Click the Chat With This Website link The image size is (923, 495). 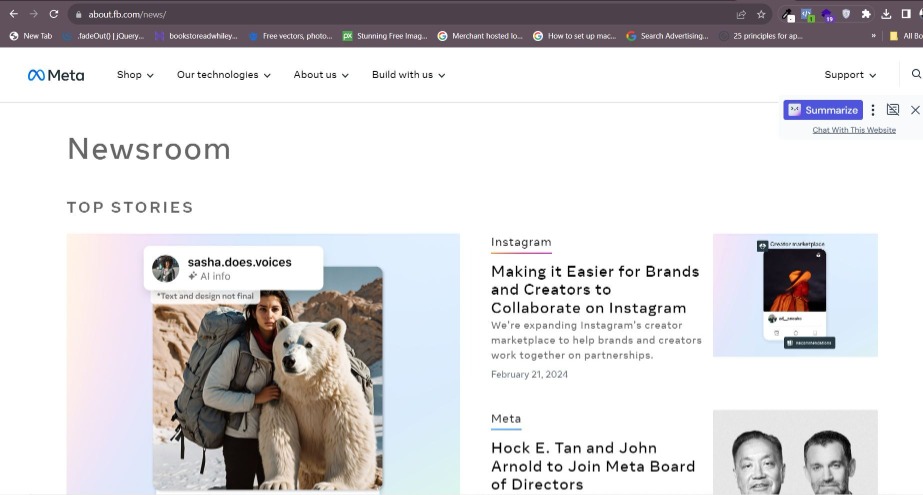(x=854, y=130)
